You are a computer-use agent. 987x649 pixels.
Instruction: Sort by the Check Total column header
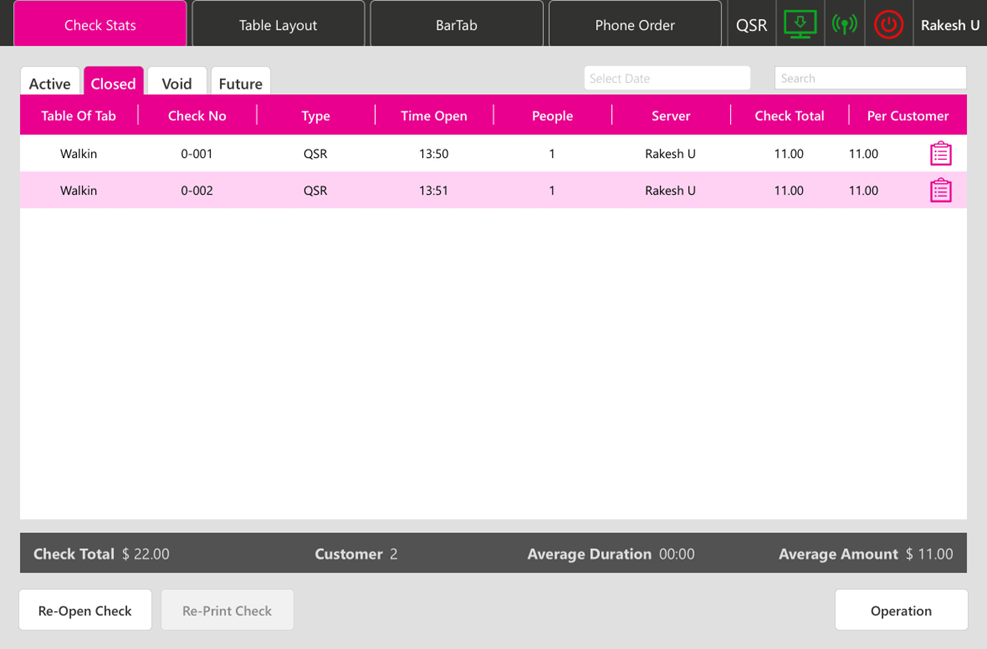coord(789,116)
